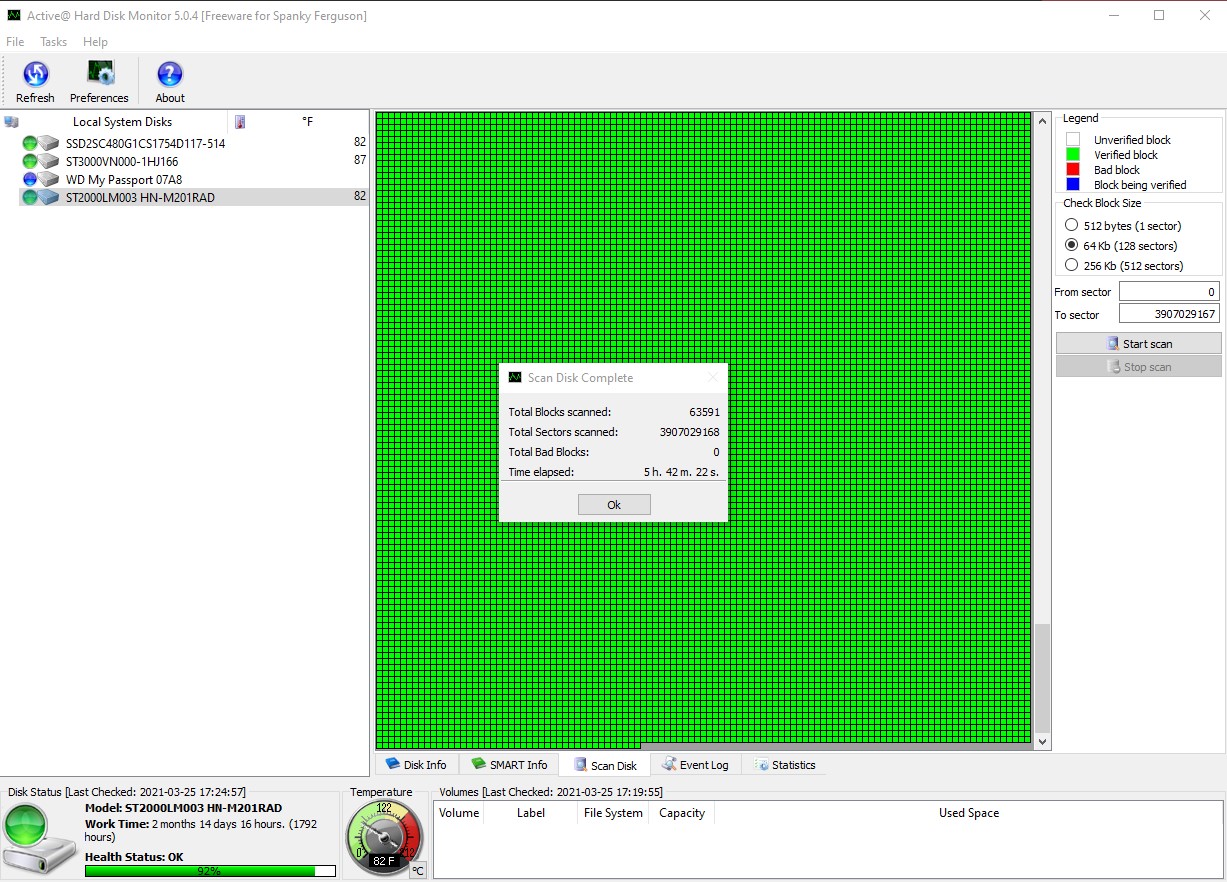This screenshot has height=882, width=1227.
Task: Switch to the Event Log tab
Action: coord(695,765)
